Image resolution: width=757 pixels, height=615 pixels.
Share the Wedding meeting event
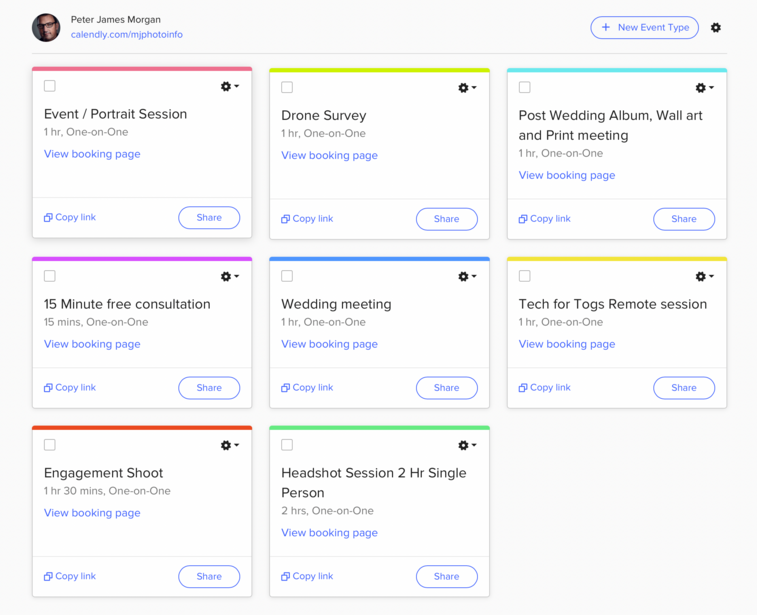tap(447, 388)
